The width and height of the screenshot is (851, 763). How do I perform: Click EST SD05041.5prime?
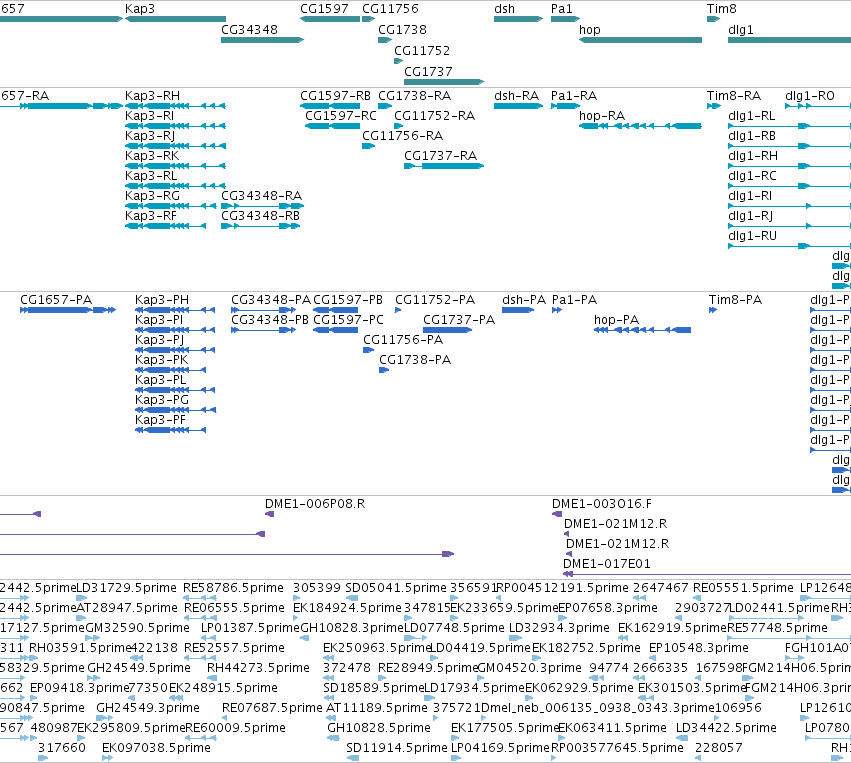[x=352, y=598]
